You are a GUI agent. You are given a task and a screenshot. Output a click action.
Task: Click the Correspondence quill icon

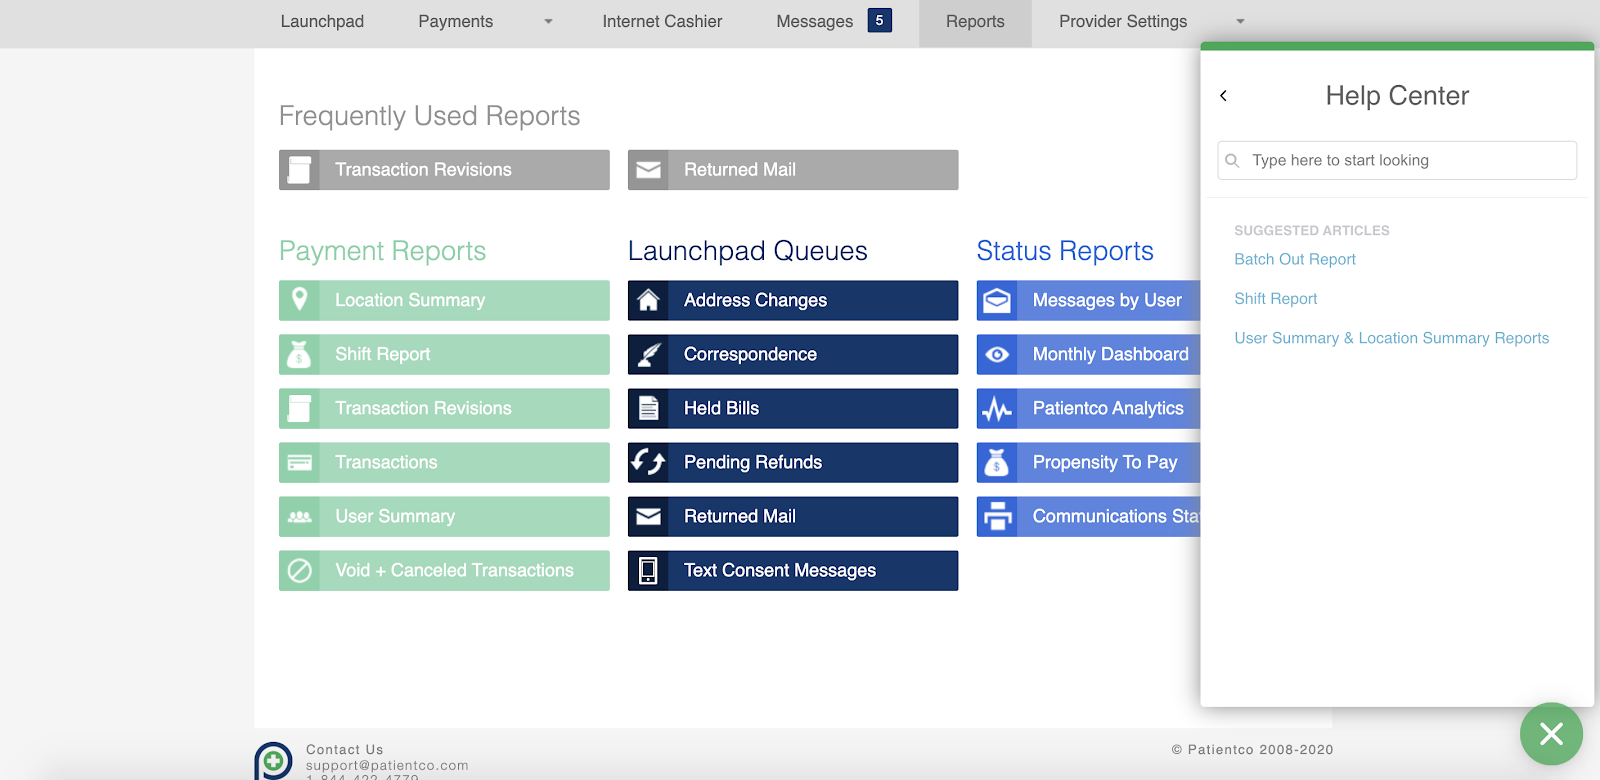(648, 354)
